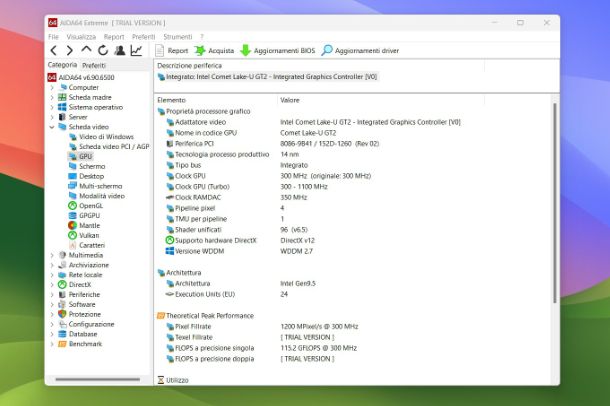Select the Versione WDDM row
Image resolution: width=610 pixels, height=406 pixels.
point(239,251)
